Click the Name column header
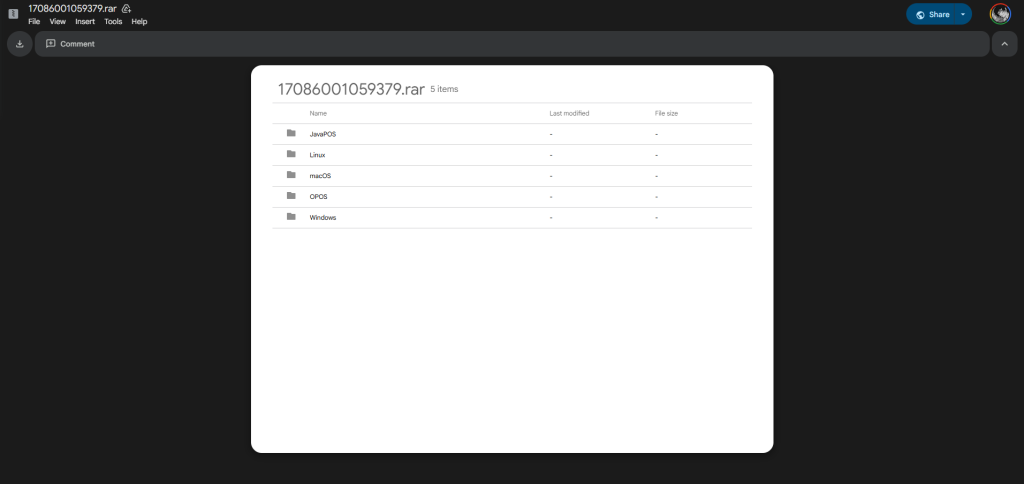 point(318,113)
